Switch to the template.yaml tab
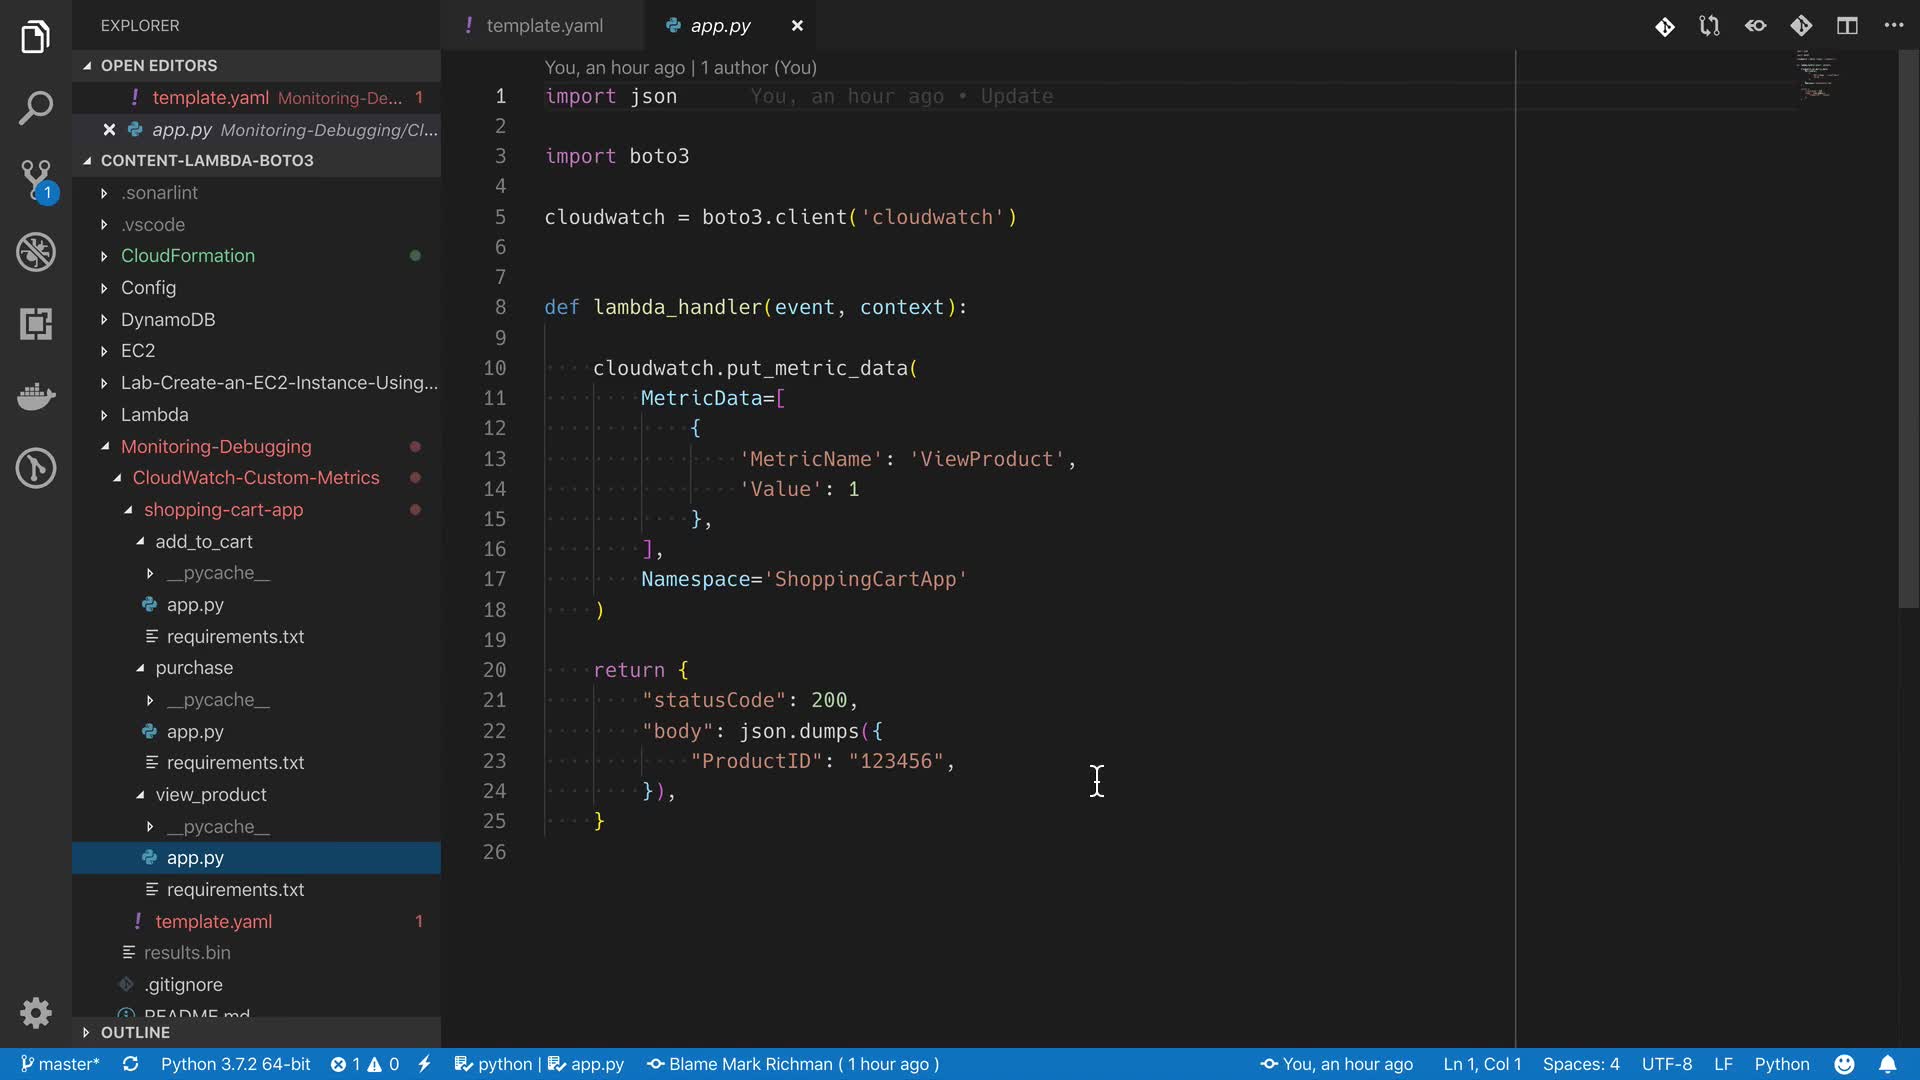The image size is (1920, 1080). pos(544,26)
